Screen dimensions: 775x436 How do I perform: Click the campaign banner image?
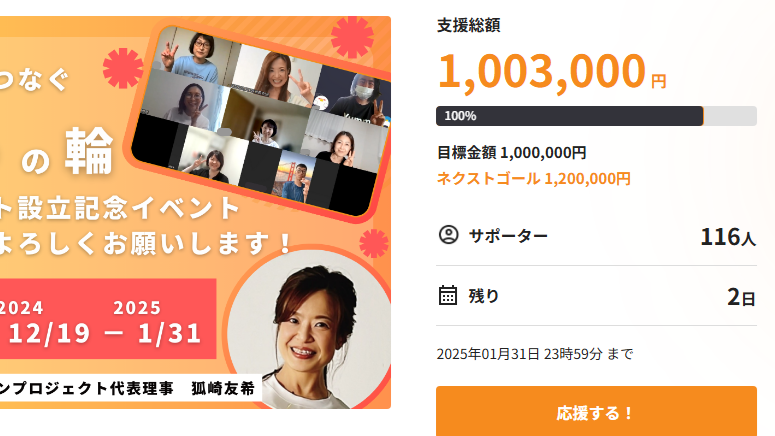pos(195,213)
